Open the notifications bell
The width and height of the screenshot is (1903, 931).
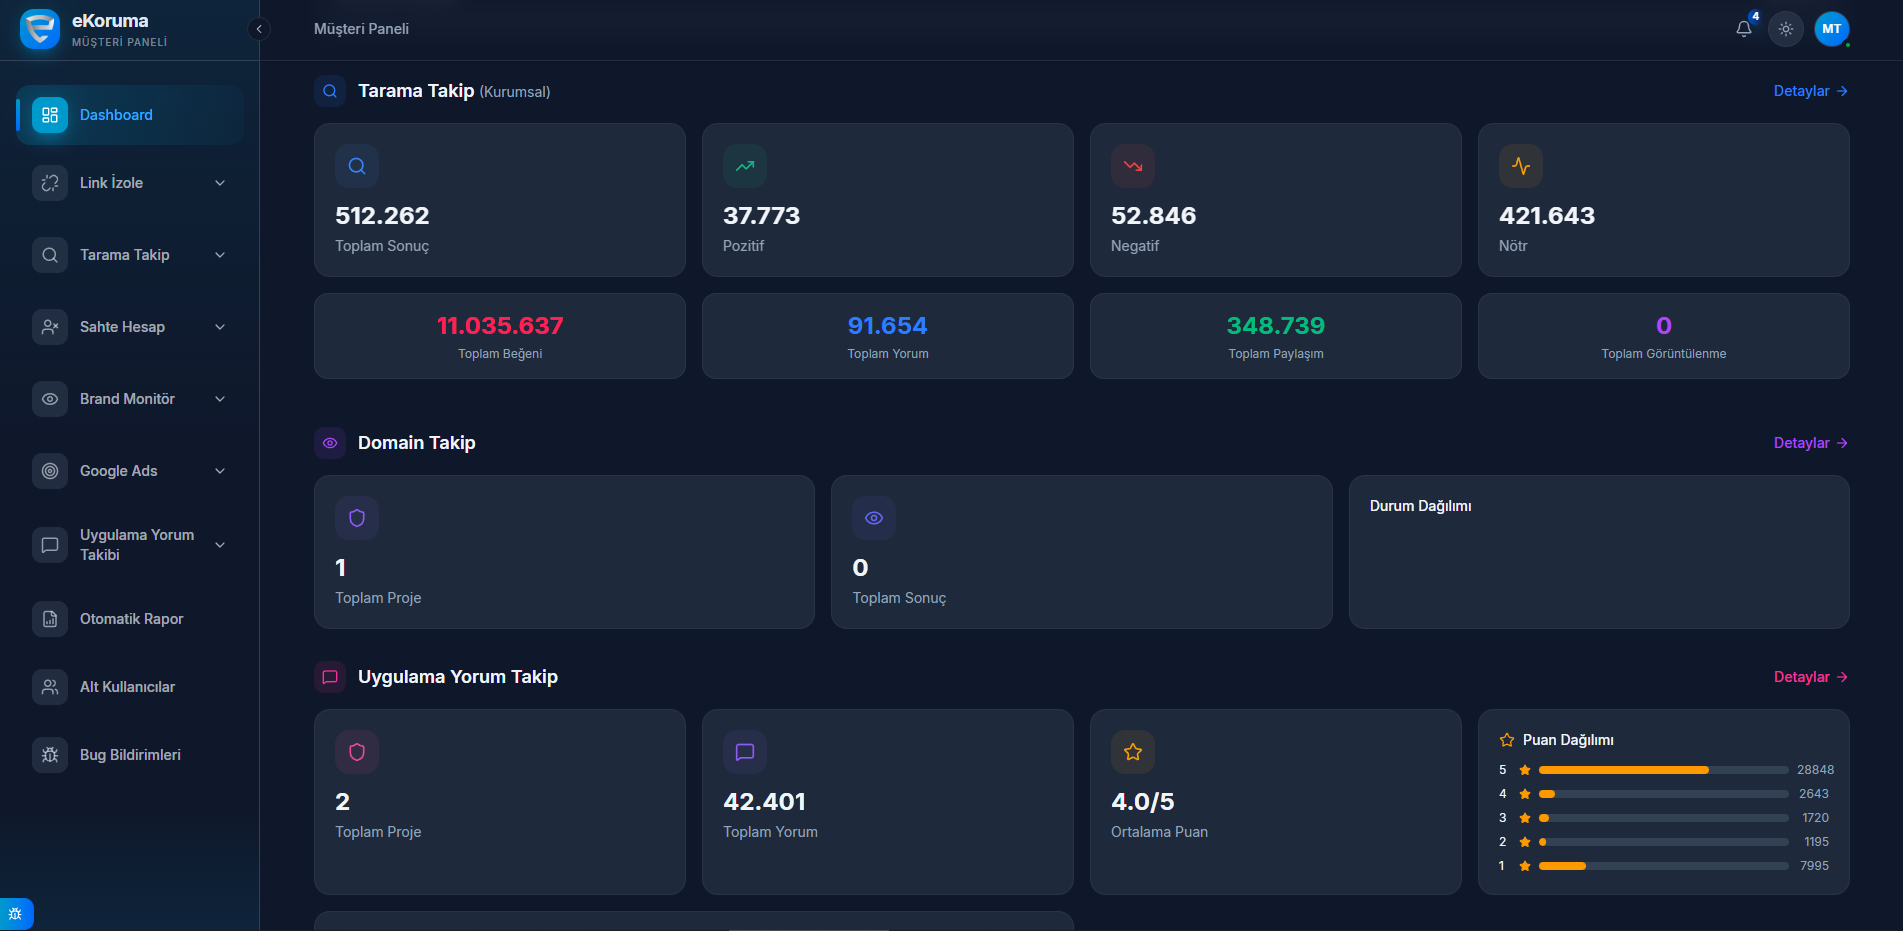click(x=1743, y=29)
